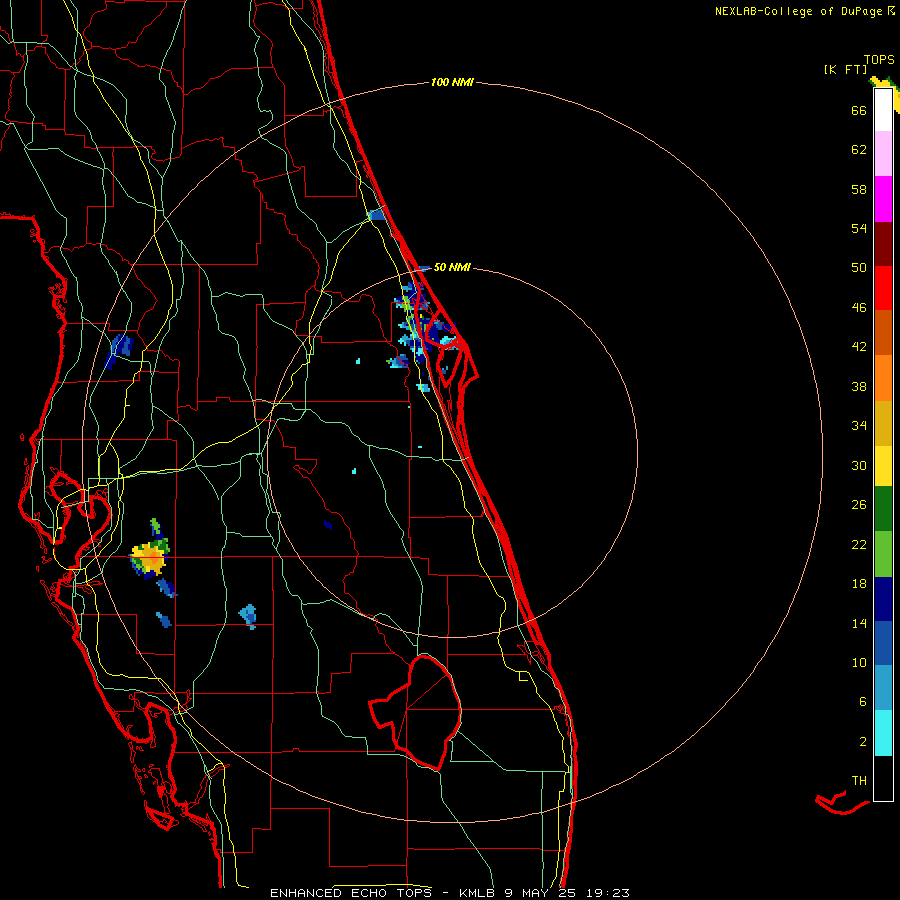Click the gold legend swatch
900x900 pixels.
(x=883, y=424)
